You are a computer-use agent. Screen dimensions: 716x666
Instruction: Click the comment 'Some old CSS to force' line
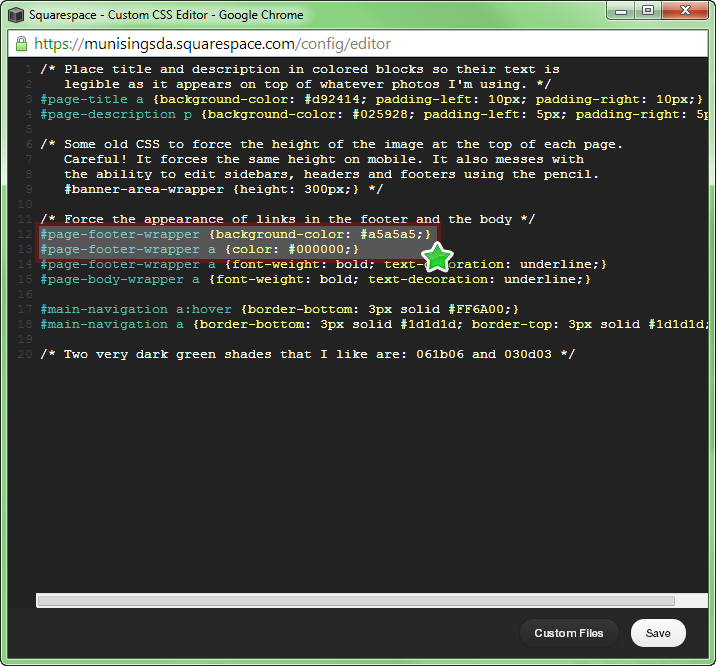(332, 144)
